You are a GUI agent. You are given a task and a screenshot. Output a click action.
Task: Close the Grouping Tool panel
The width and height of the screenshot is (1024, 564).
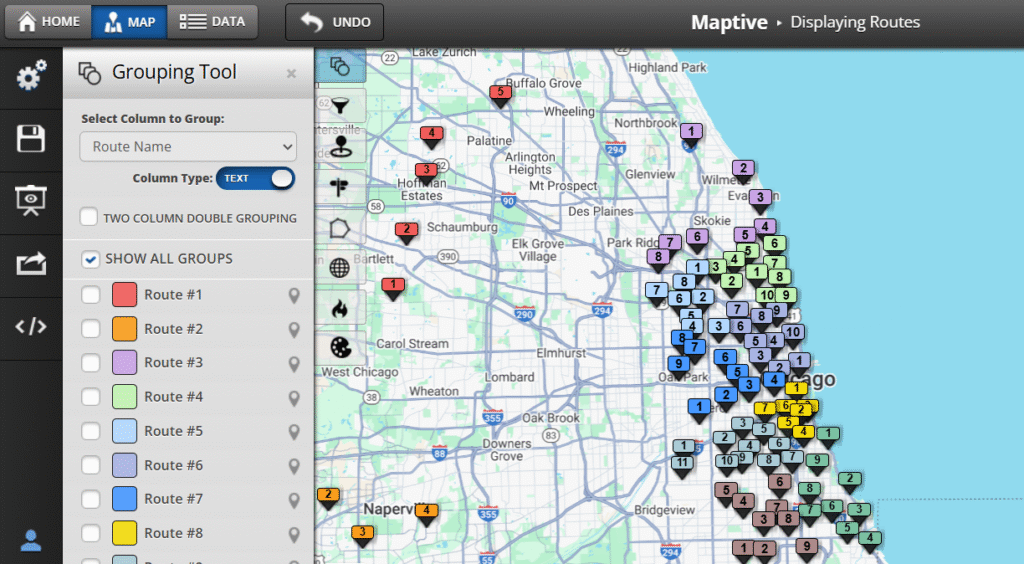[291, 73]
